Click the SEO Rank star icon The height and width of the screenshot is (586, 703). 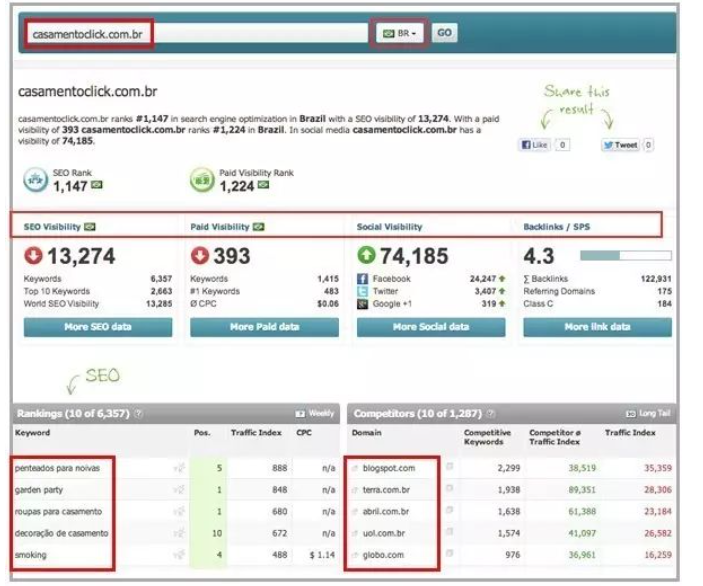pos(35,180)
